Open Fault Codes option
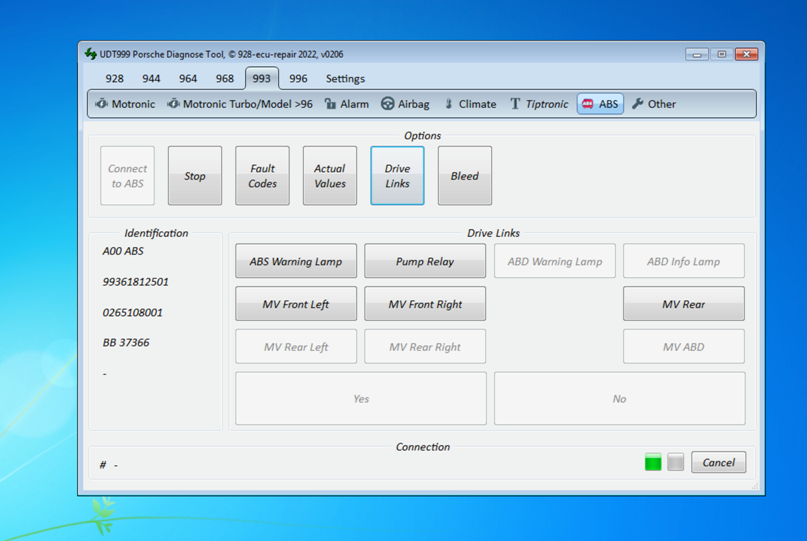 pos(262,176)
